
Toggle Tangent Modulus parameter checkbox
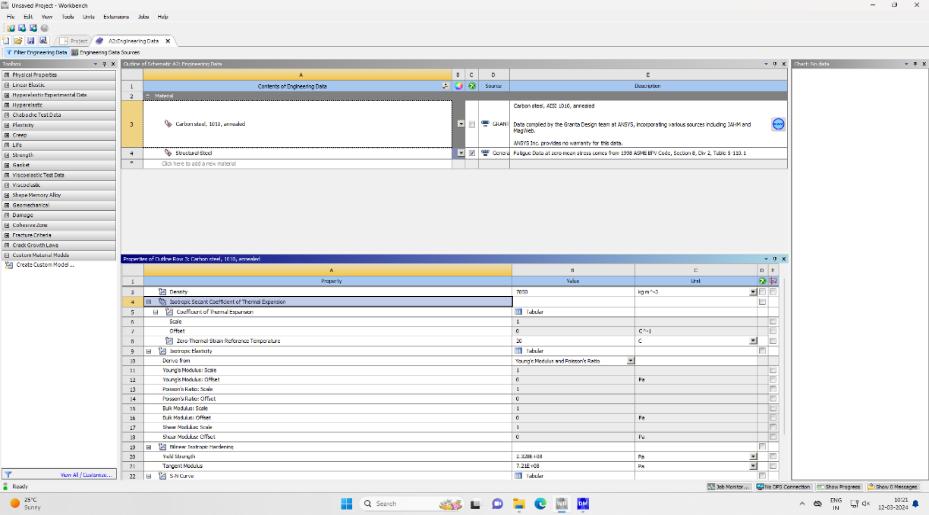point(773,466)
